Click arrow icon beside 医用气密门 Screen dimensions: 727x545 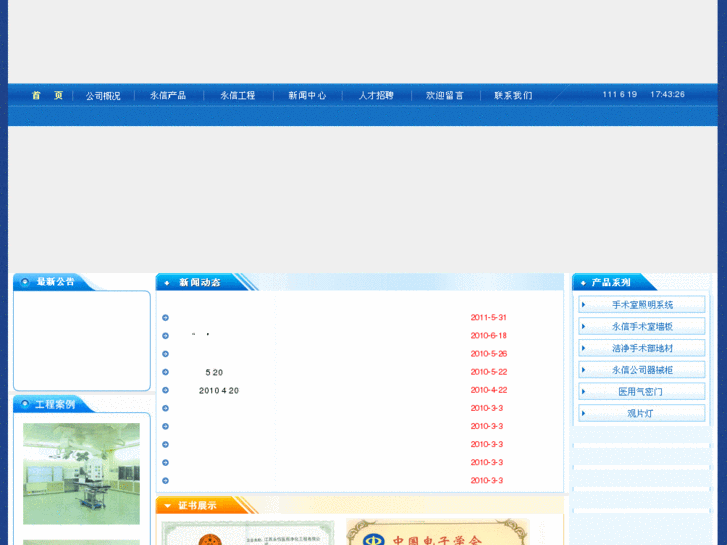tap(583, 392)
